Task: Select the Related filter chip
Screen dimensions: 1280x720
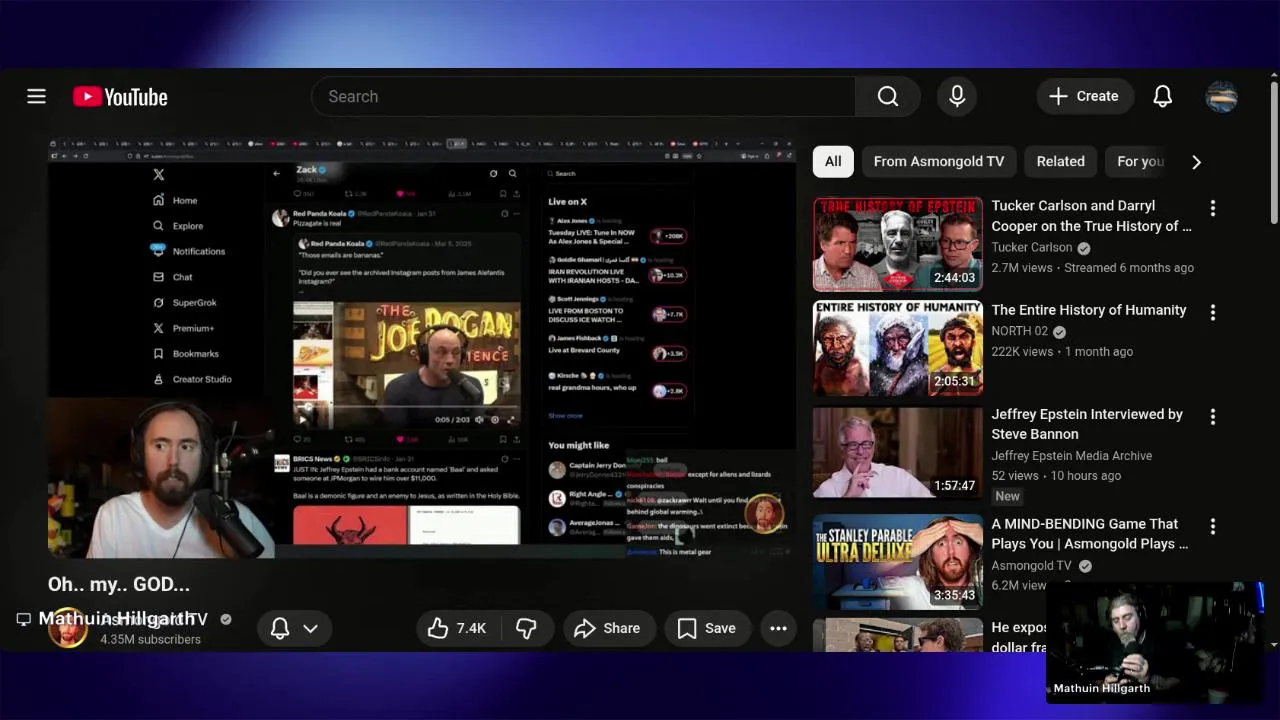Action: point(1060,161)
